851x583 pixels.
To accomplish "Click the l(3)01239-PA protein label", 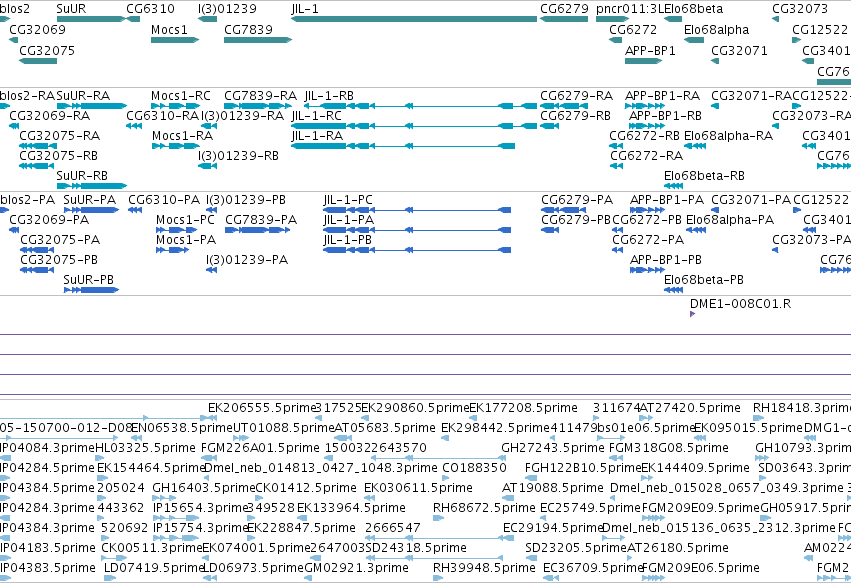I will click(247, 260).
